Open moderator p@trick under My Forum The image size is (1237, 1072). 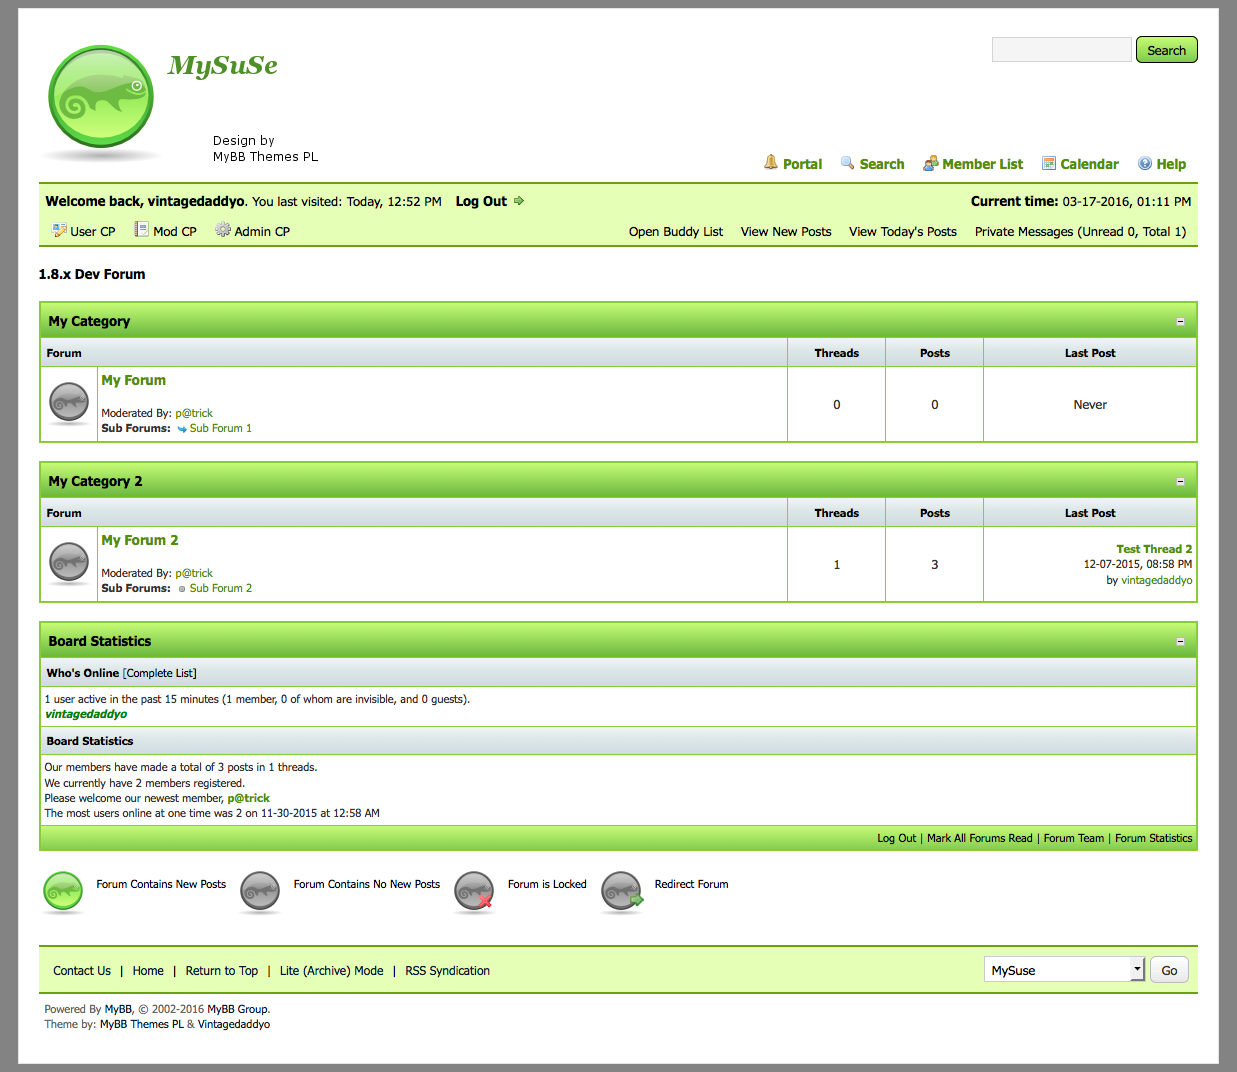pyautogui.click(x=194, y=413)
